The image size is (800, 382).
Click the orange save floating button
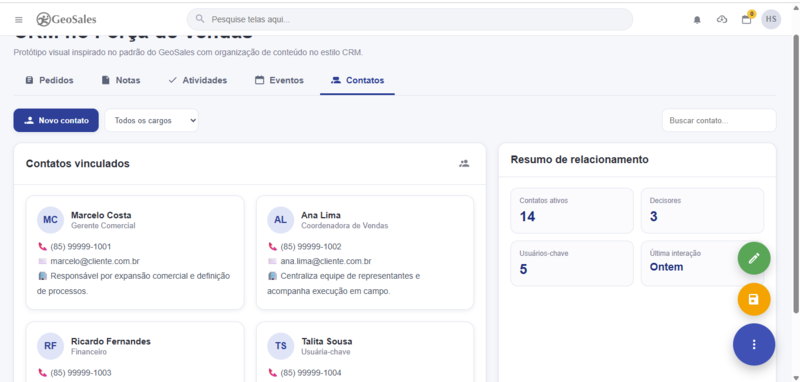point(754,299)
